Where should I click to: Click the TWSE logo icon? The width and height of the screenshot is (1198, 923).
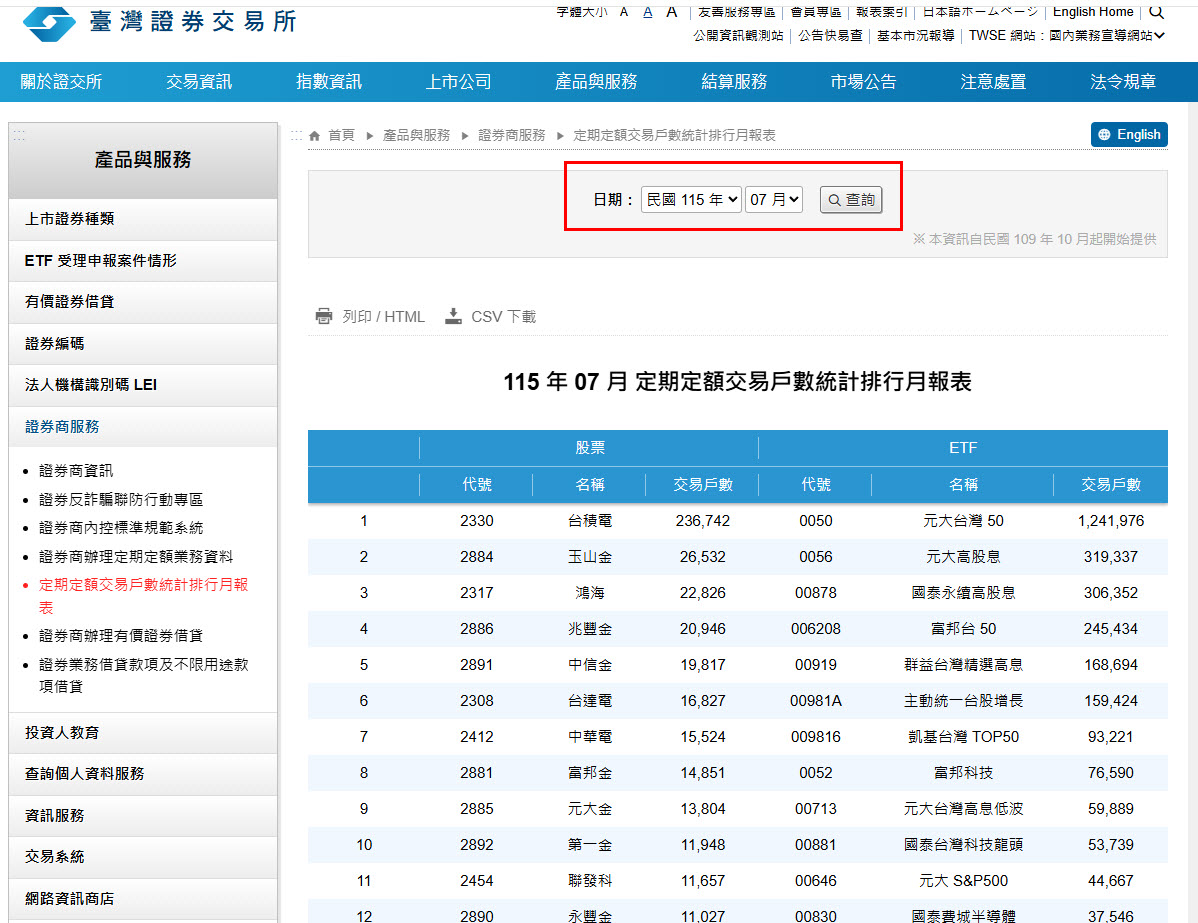coord(49,23)
